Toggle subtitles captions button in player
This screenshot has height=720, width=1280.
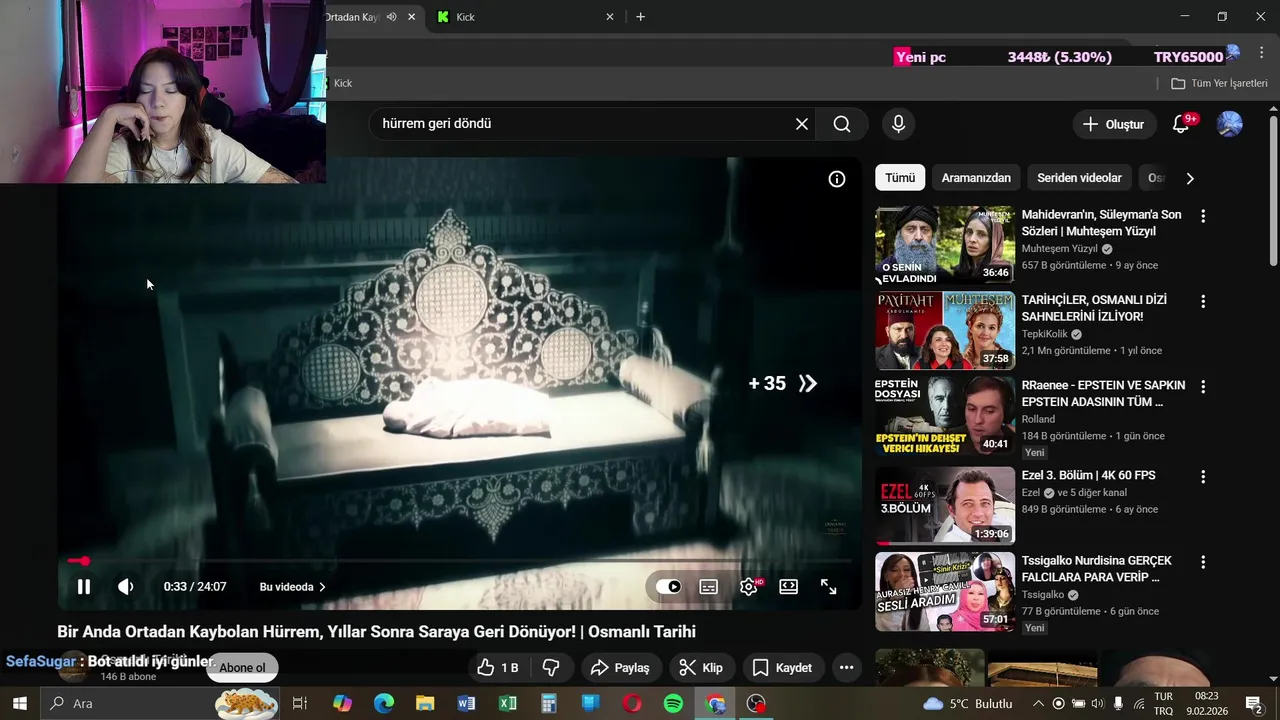click(709, 587)
